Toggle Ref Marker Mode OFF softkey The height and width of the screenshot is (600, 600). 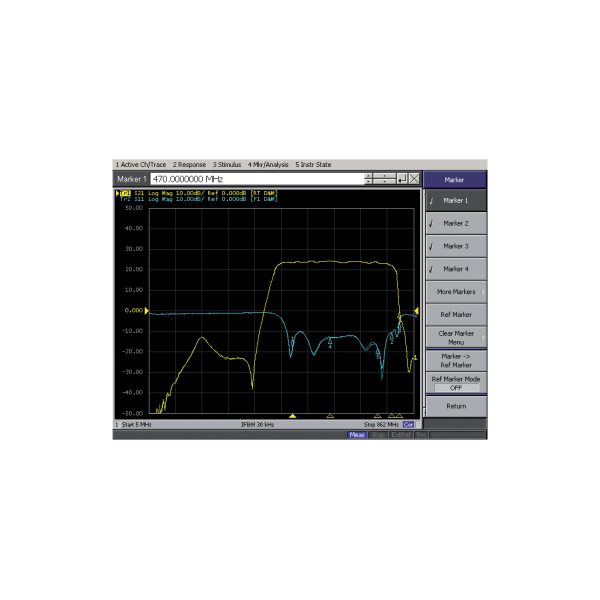456,383
